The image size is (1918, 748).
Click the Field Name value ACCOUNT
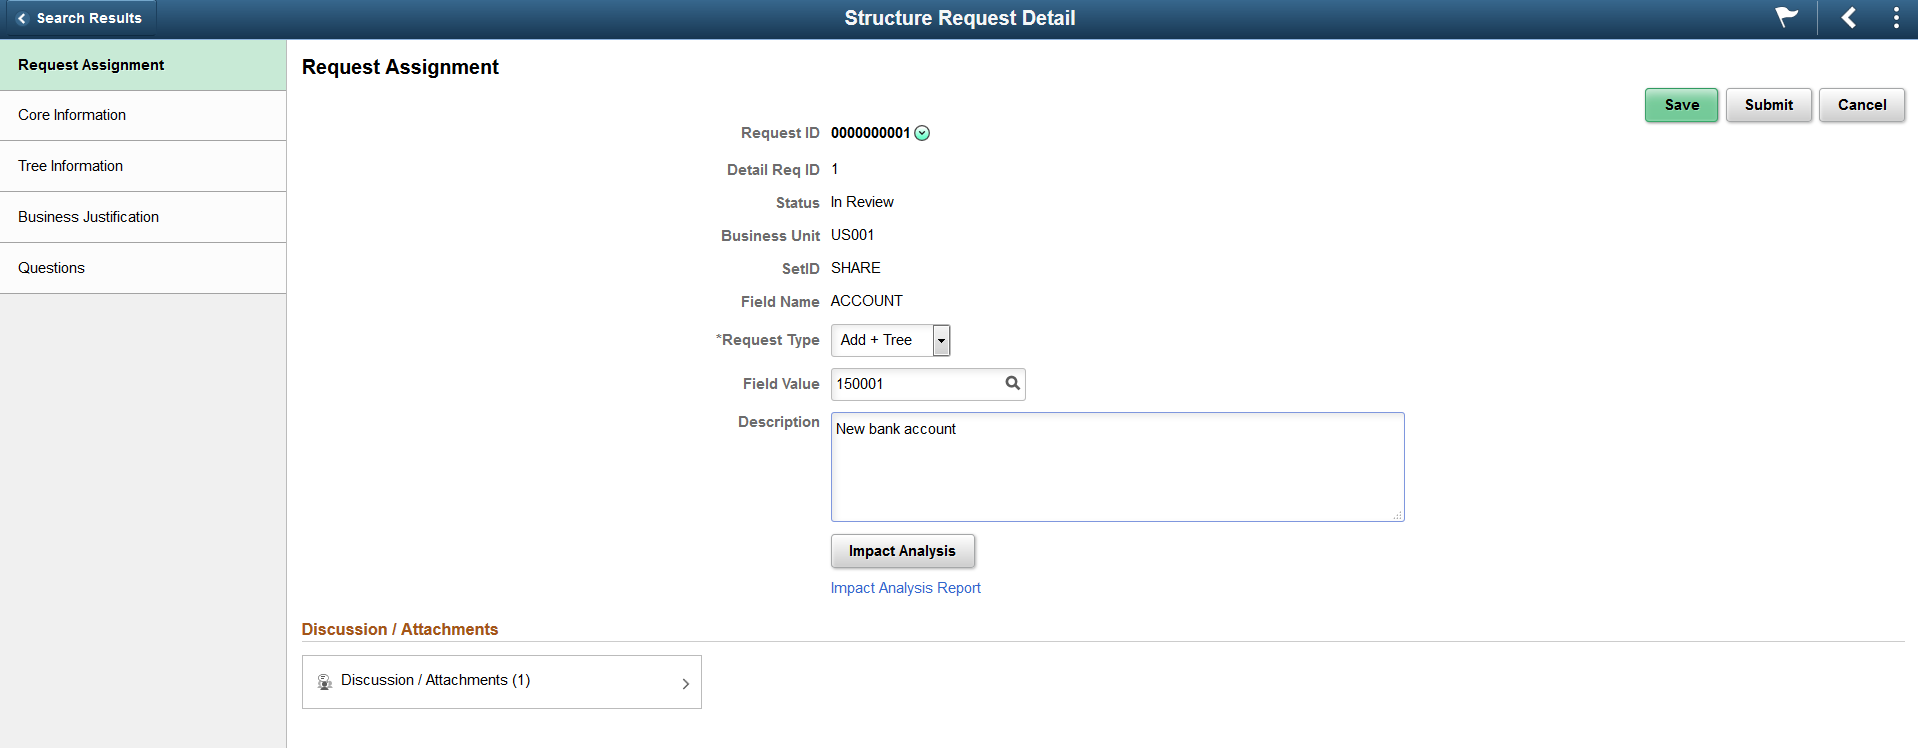866,301
